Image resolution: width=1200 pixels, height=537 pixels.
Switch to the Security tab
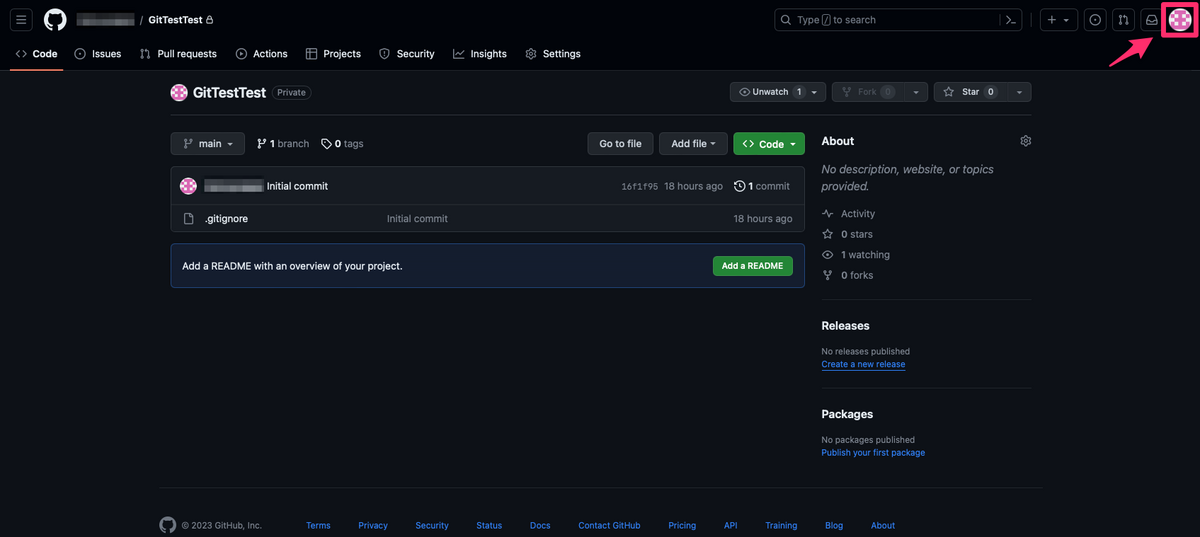[407, 54]
